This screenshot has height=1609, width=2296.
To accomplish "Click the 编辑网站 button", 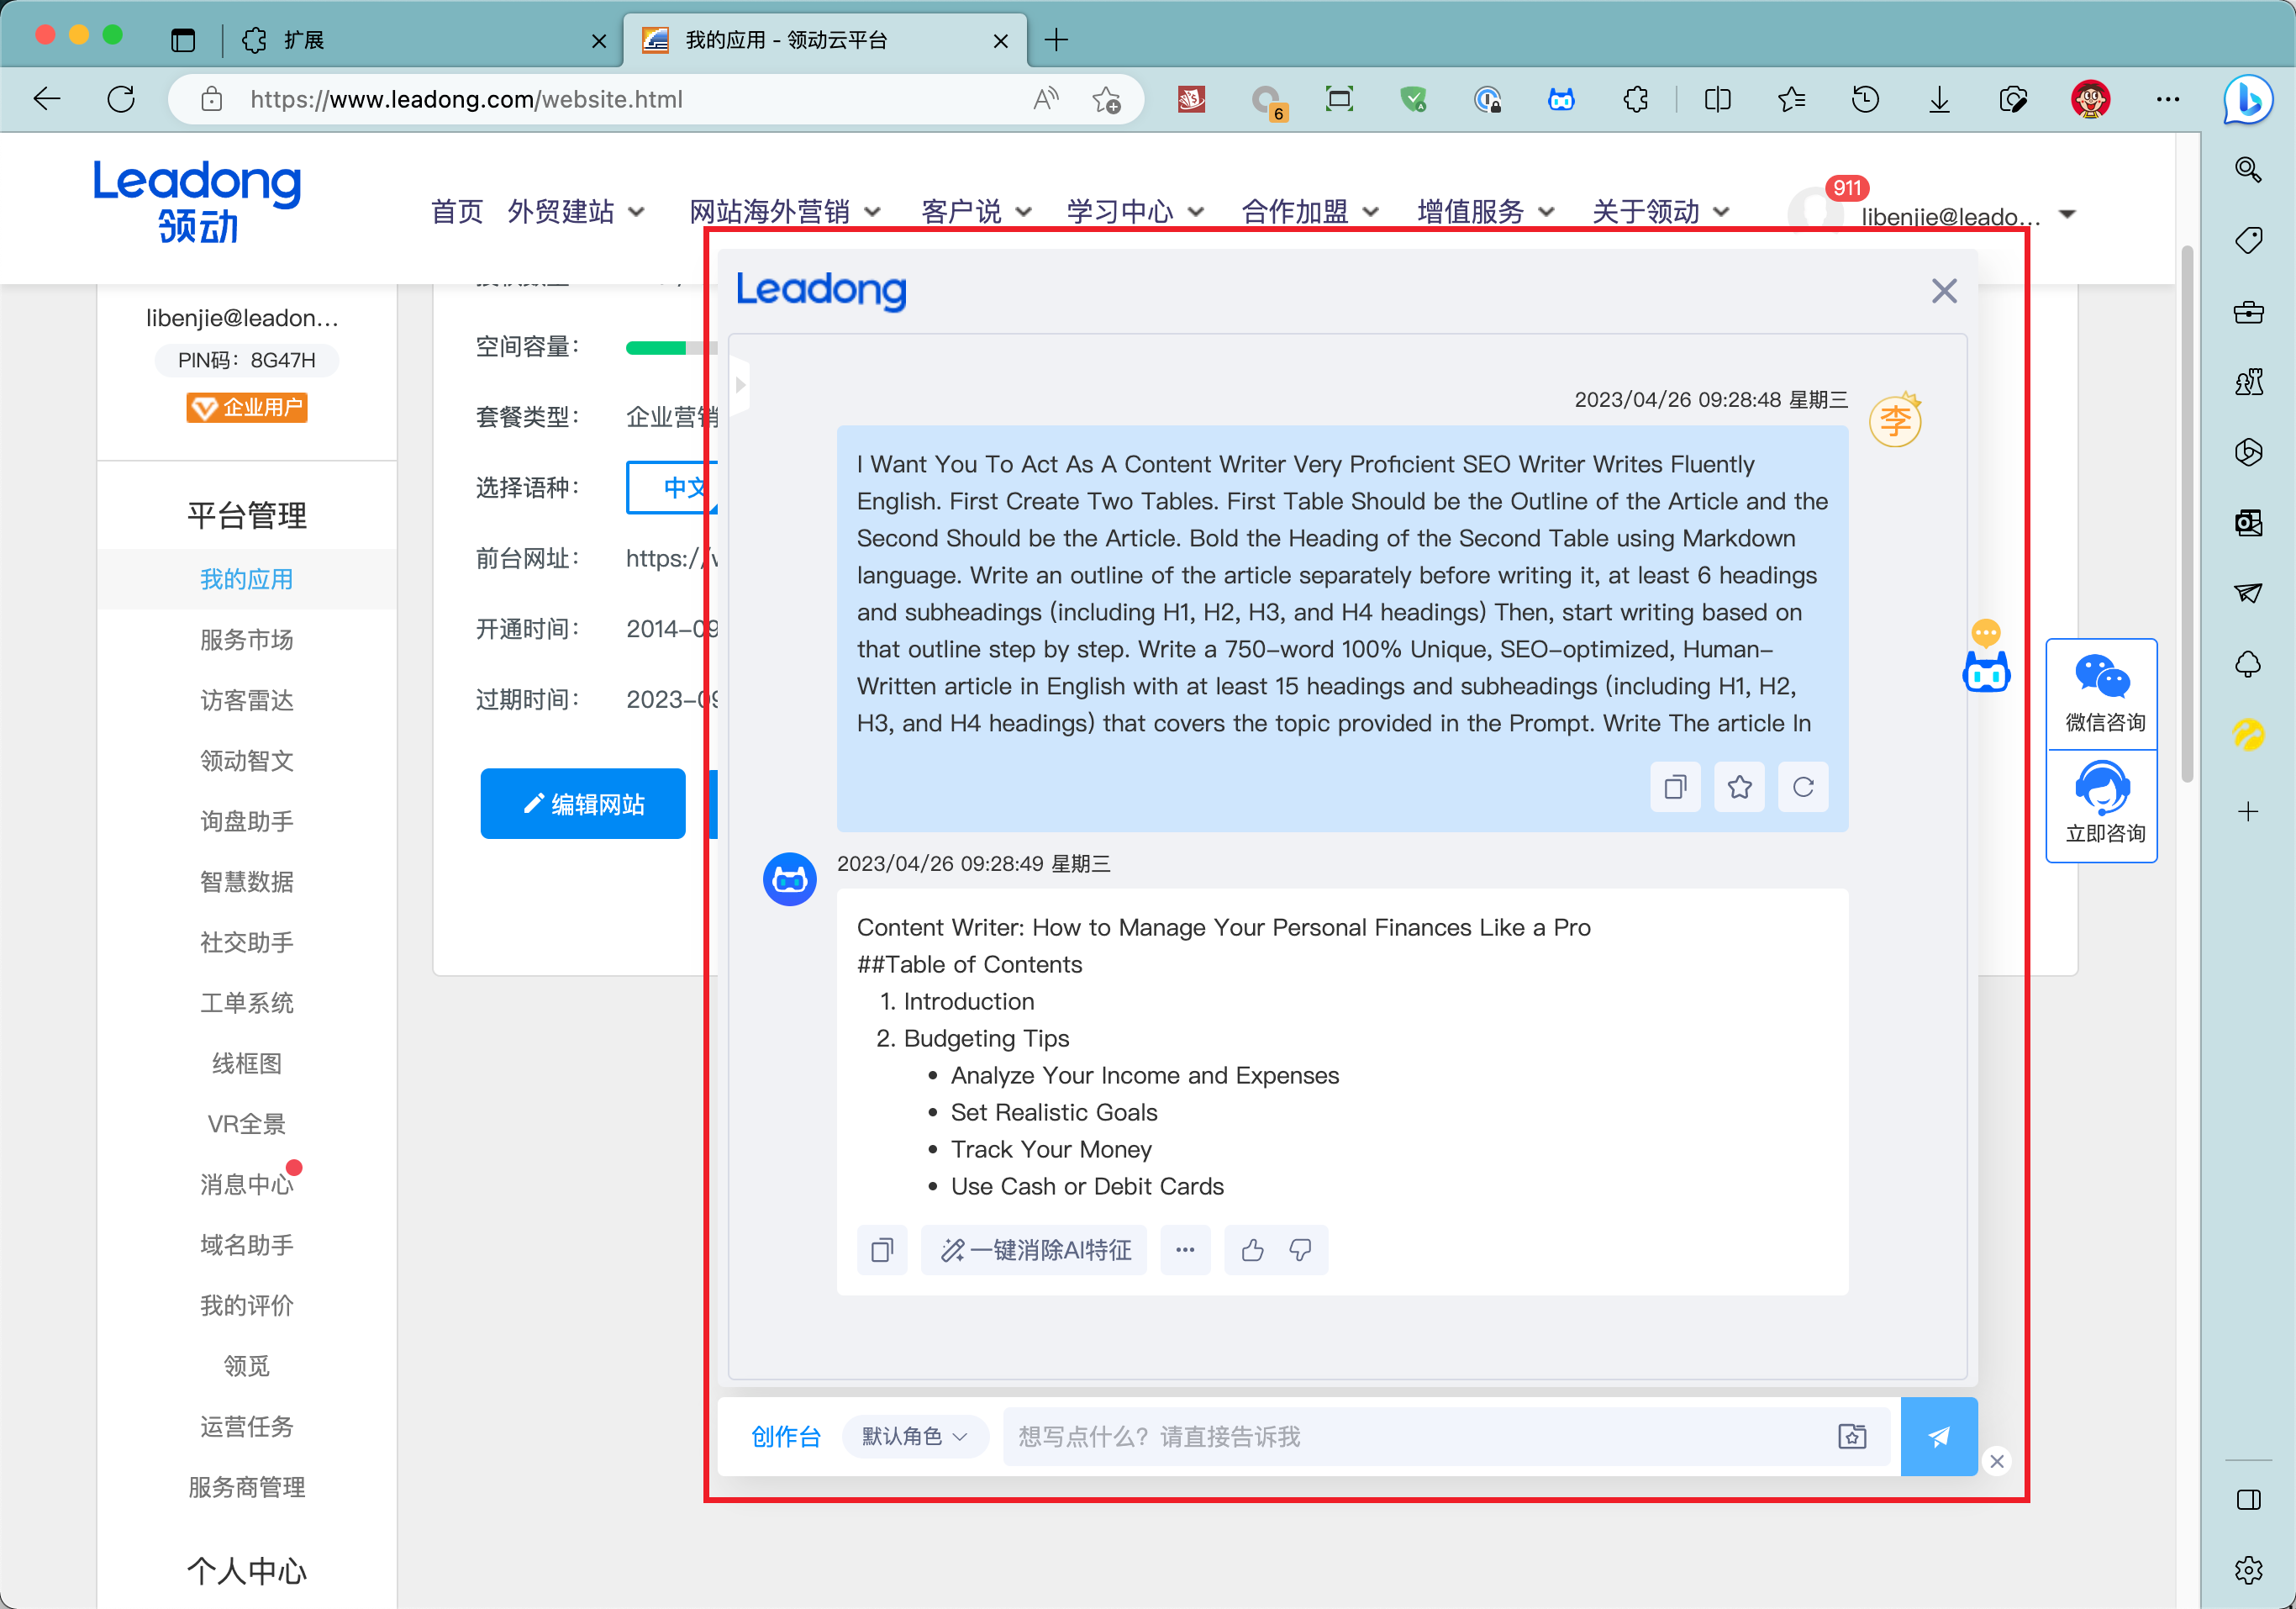I will pos(583,803).
